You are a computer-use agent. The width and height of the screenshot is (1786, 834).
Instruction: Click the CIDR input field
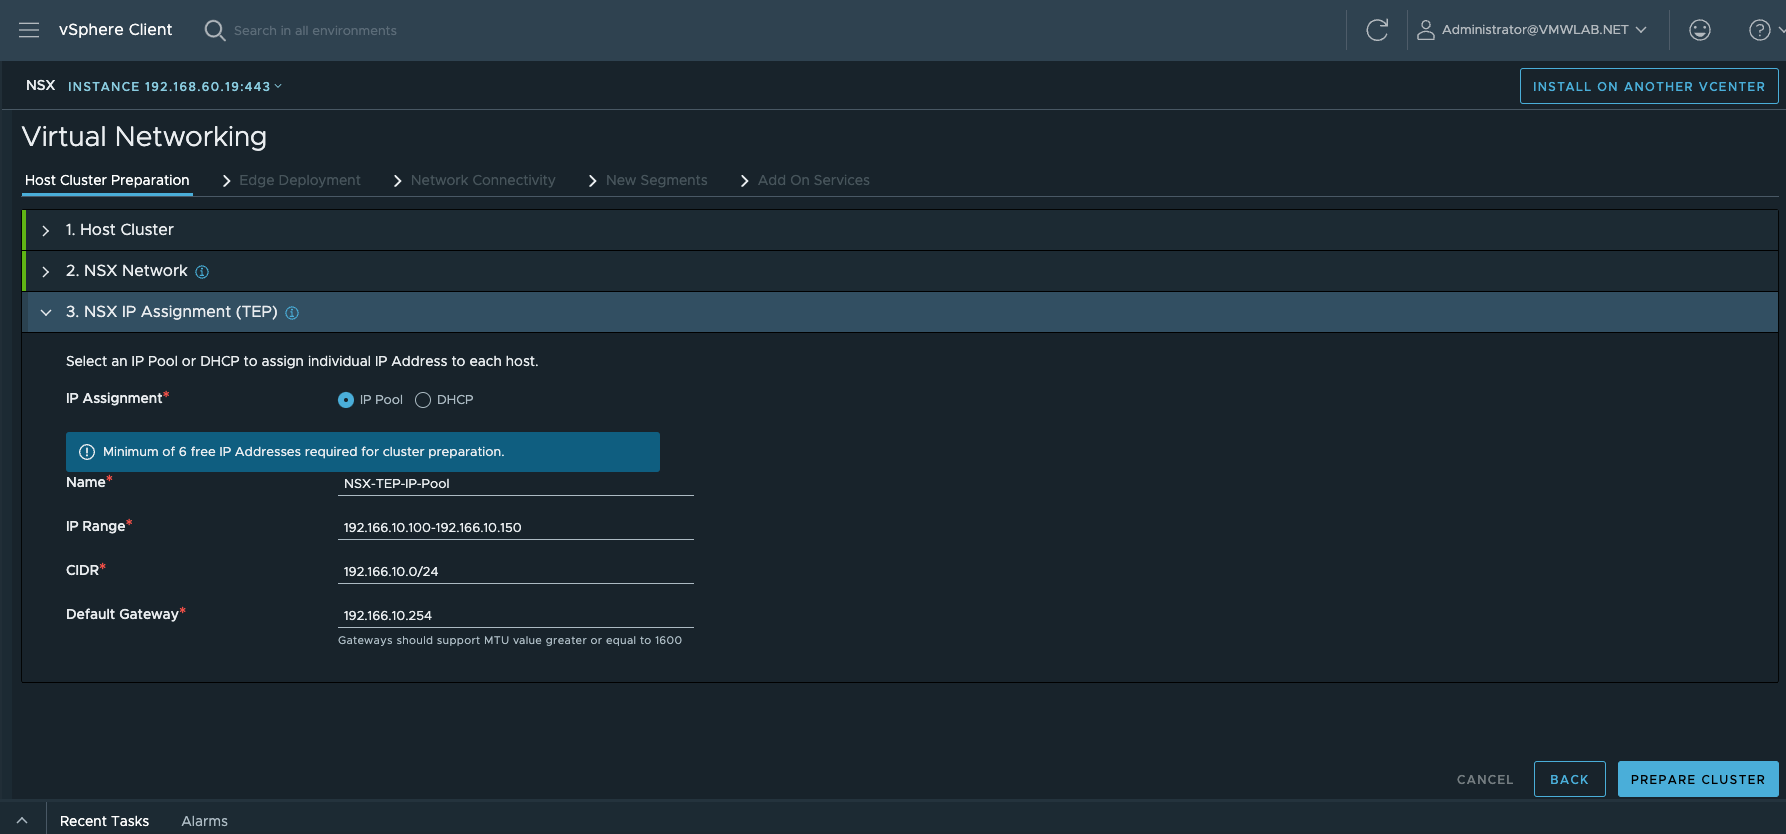pyautogui.click(x=516, y=571)
